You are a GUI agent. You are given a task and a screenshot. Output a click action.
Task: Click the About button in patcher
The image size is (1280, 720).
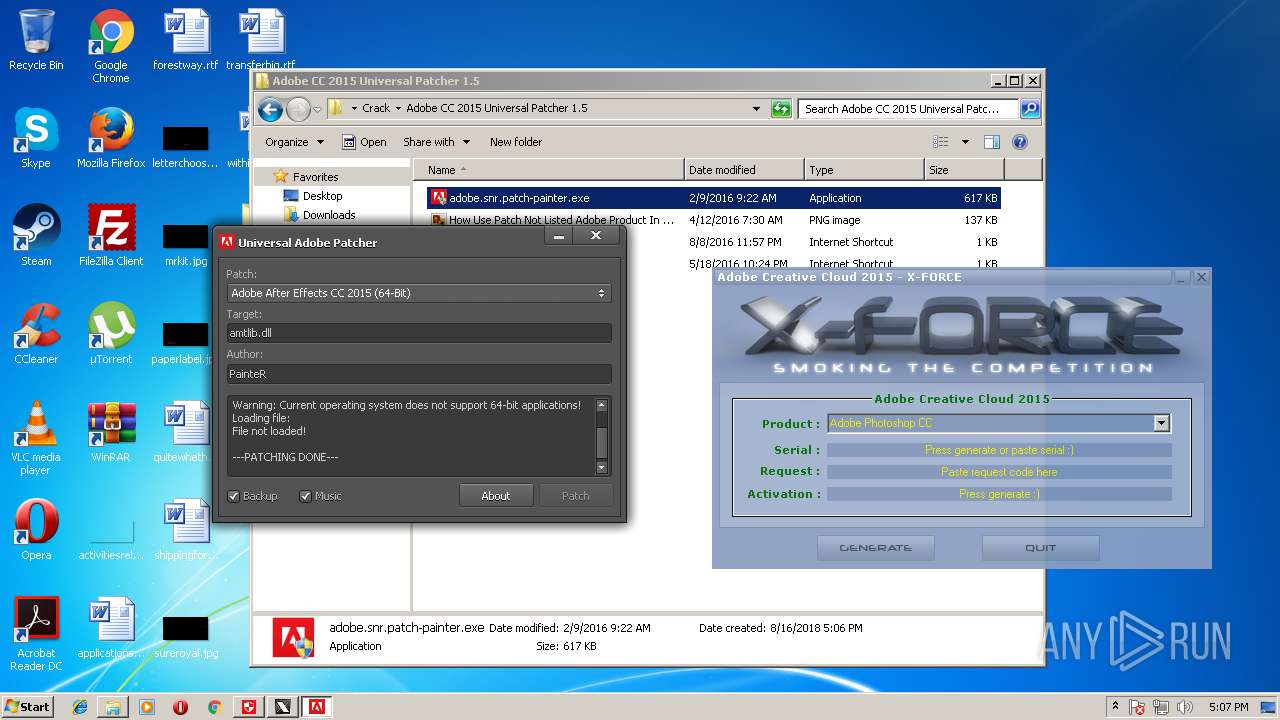496,496
